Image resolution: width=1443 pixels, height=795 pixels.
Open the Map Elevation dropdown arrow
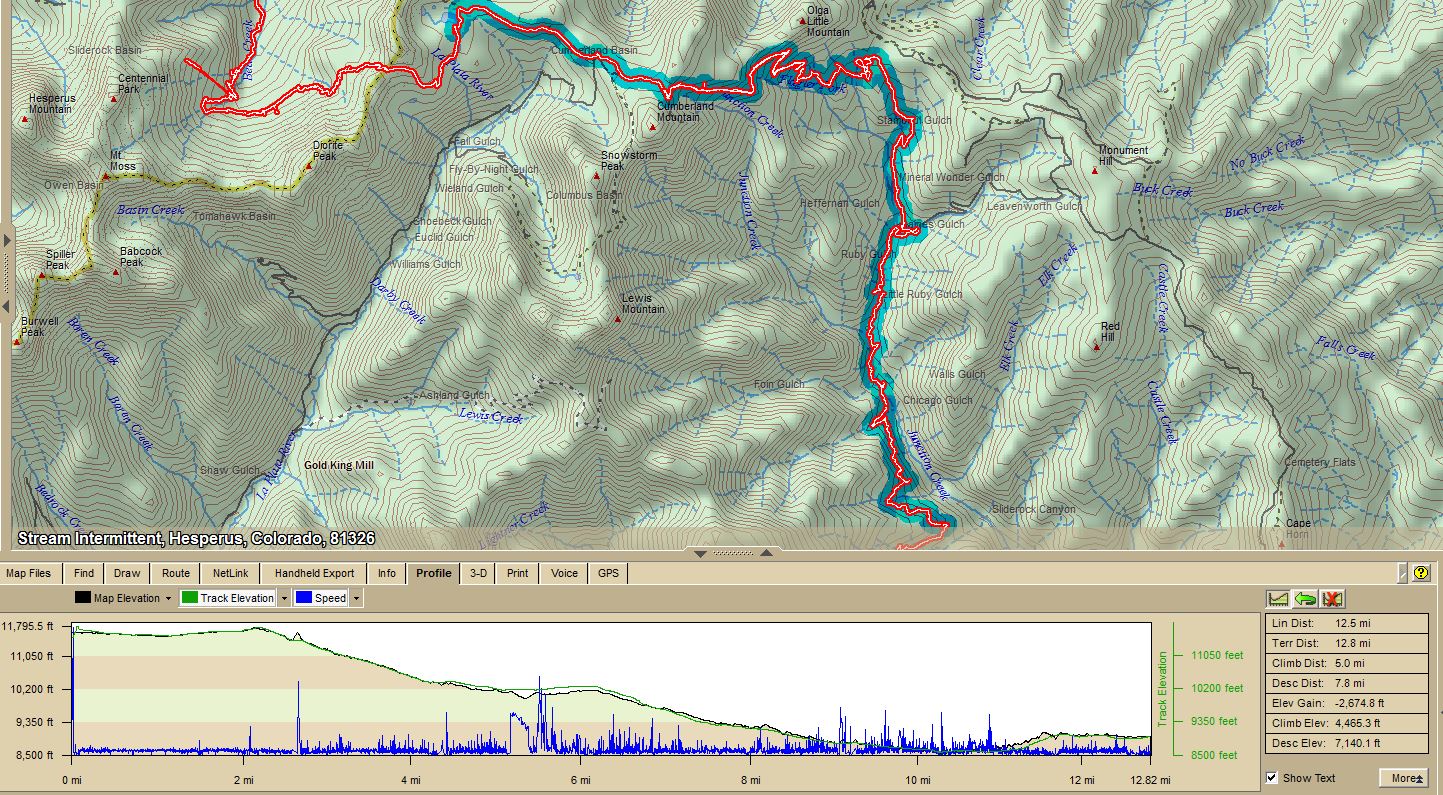[x=168, y=599]
